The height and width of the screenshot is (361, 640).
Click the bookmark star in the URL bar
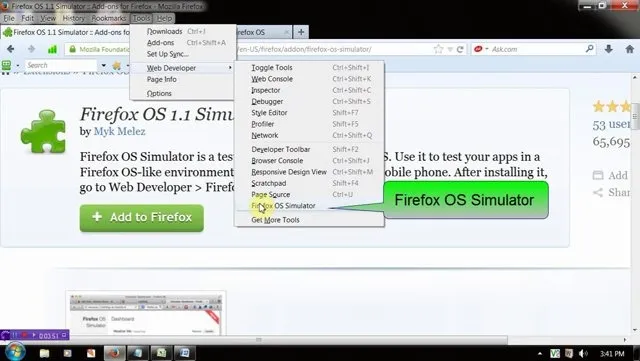coord(438,49)
